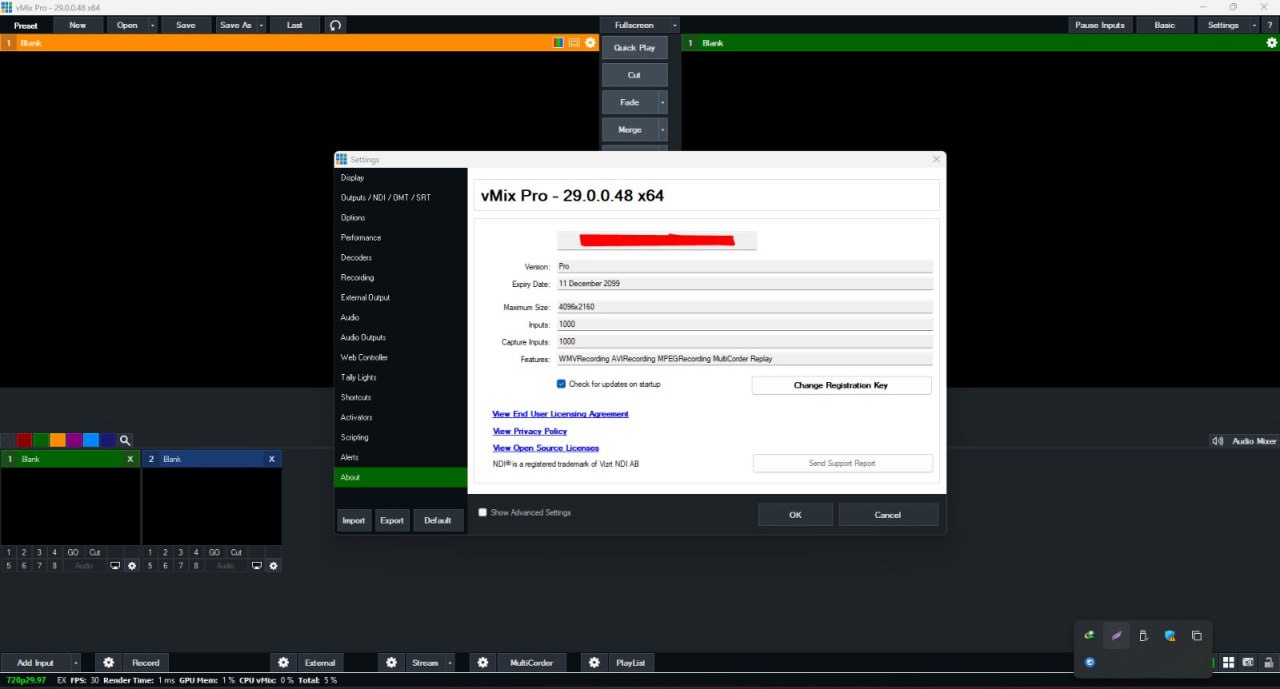Click the Quick Play transition button

pyautogui.click(x=634, y=47)
